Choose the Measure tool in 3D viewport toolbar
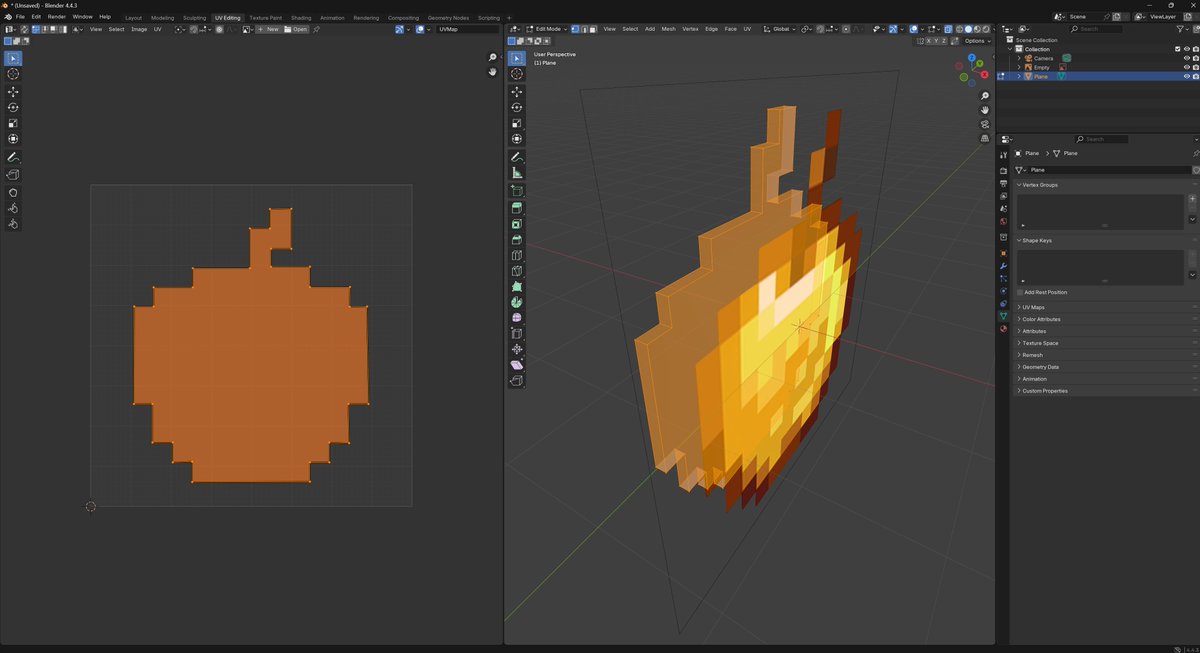 click(517, 173)
